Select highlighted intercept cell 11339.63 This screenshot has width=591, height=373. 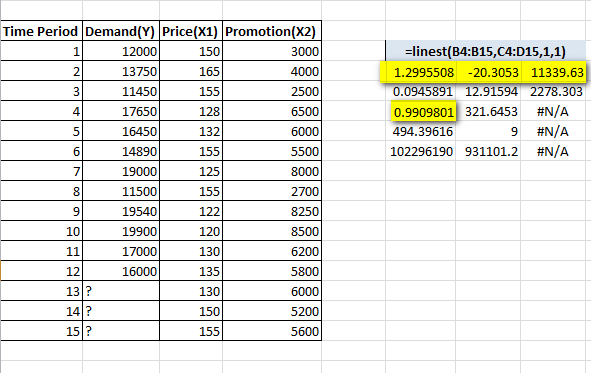[x=553, y=72]
